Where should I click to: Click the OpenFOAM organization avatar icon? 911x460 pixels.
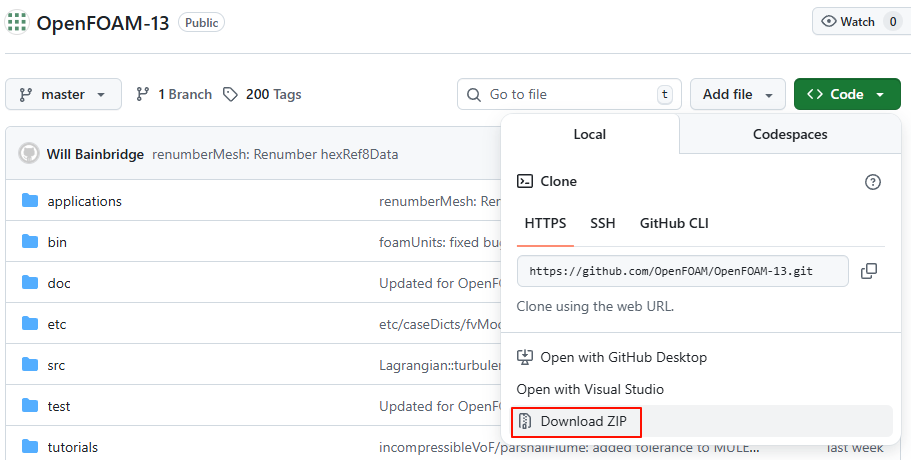17,23
